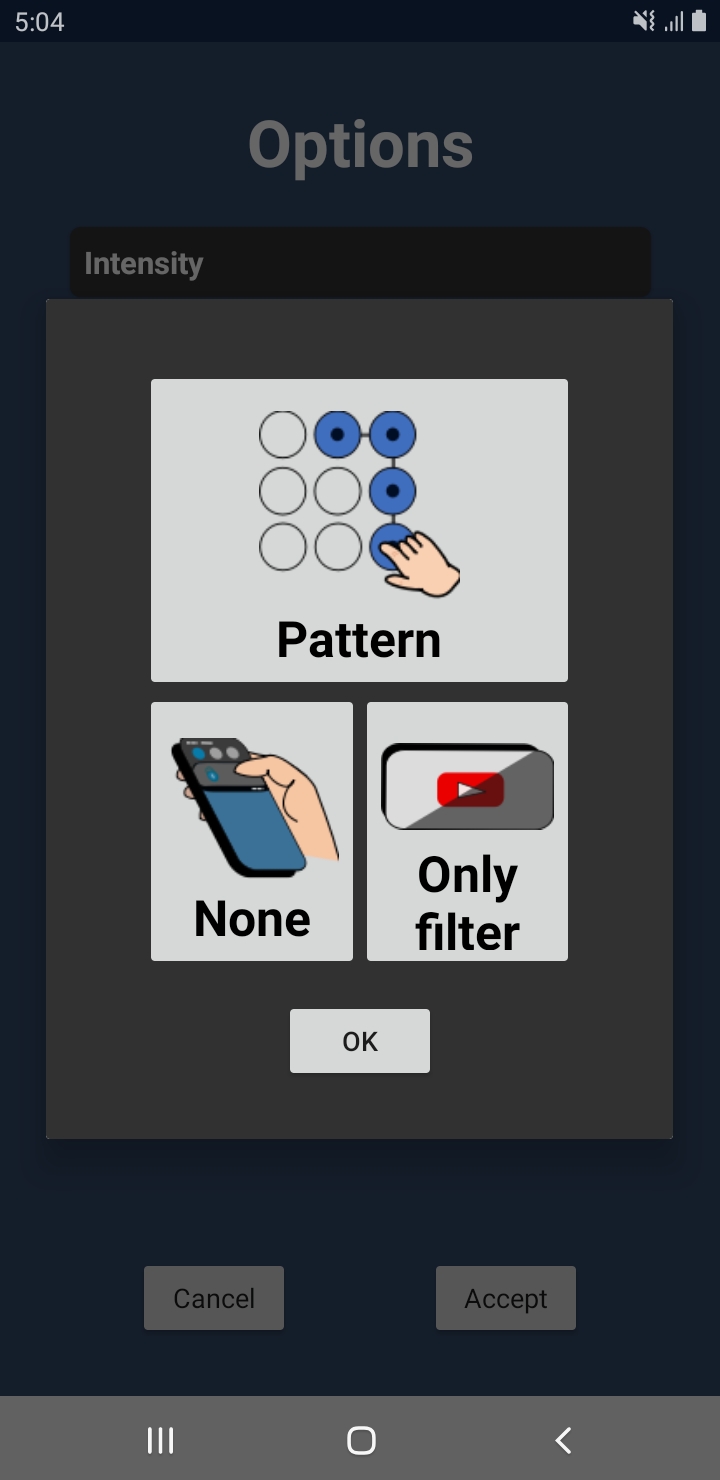Open recent apps from navigation bar
This screenshot has width=720, height=1480.
pyautogui.click(x=160, y=1440)
